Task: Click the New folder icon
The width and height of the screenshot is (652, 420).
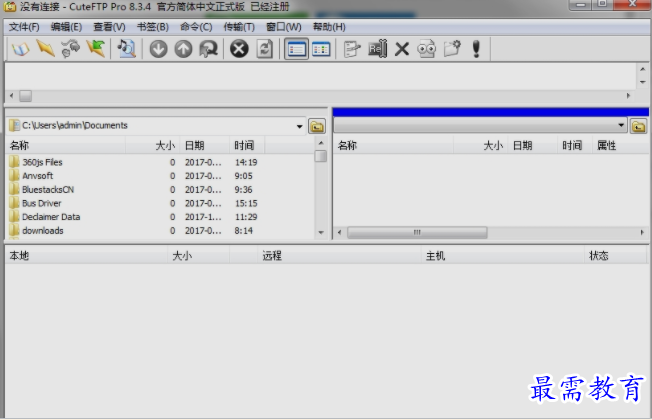Action: [452, 49]
